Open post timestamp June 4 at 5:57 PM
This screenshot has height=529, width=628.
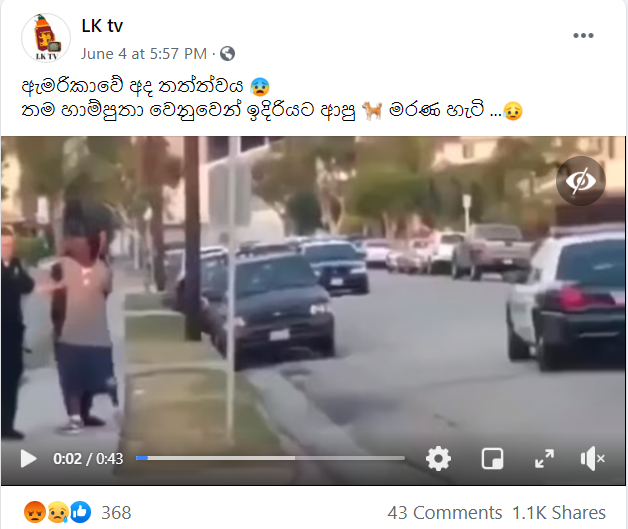click(144, 54)
